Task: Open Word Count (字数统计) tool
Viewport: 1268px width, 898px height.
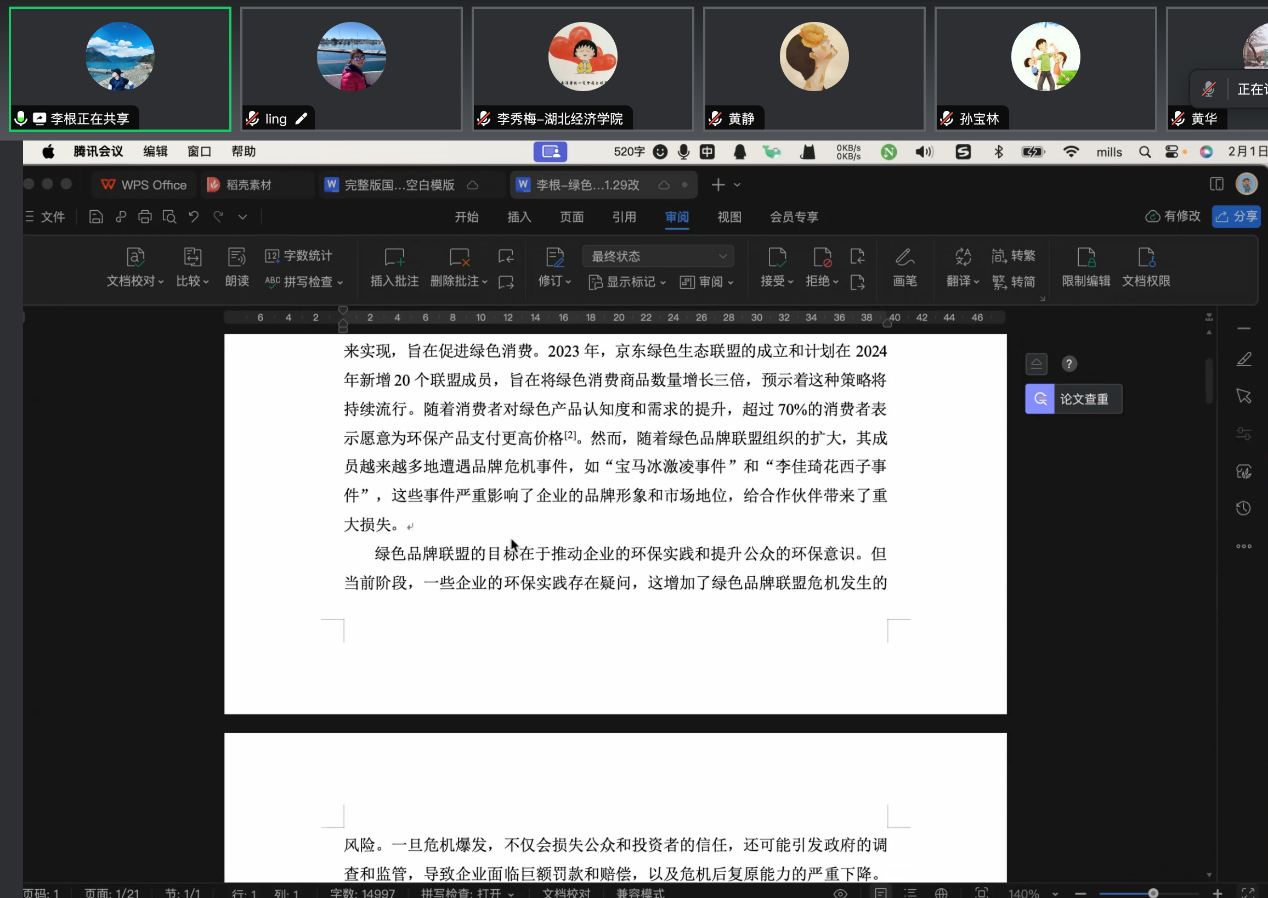Action: (x=298, y=256)
